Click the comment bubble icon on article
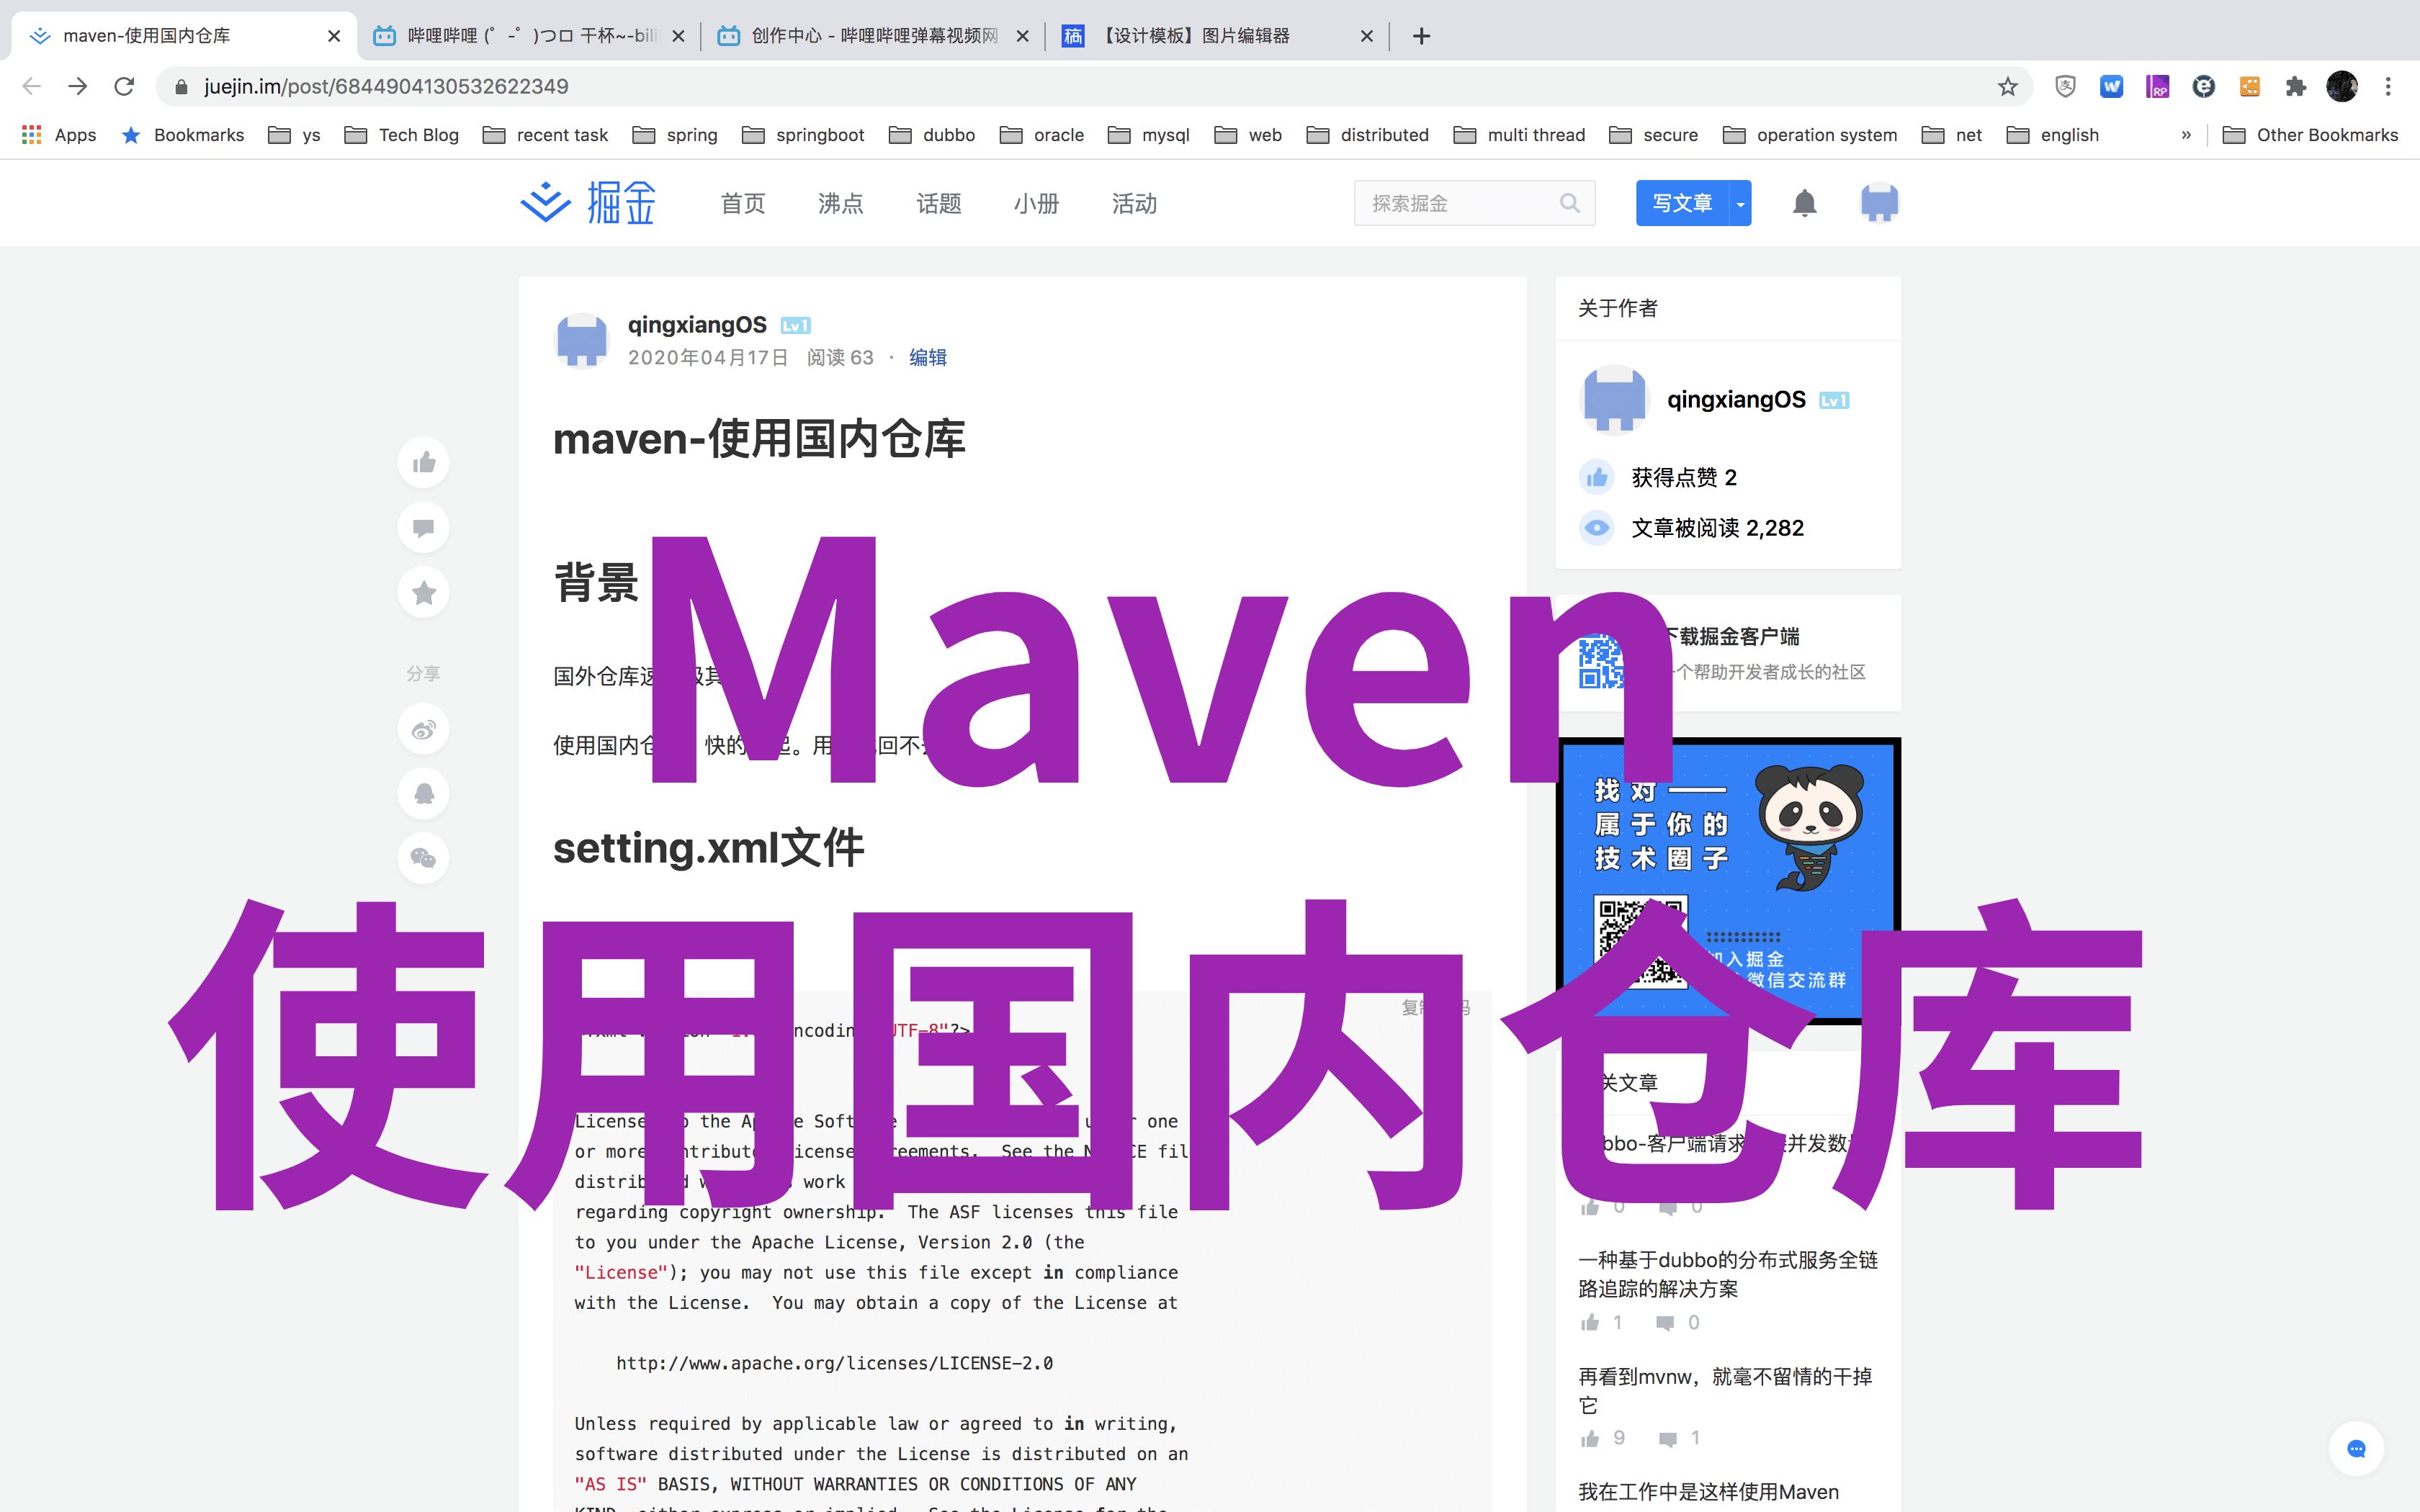The image size is (2420, 1512). click(x=423, y=526)
